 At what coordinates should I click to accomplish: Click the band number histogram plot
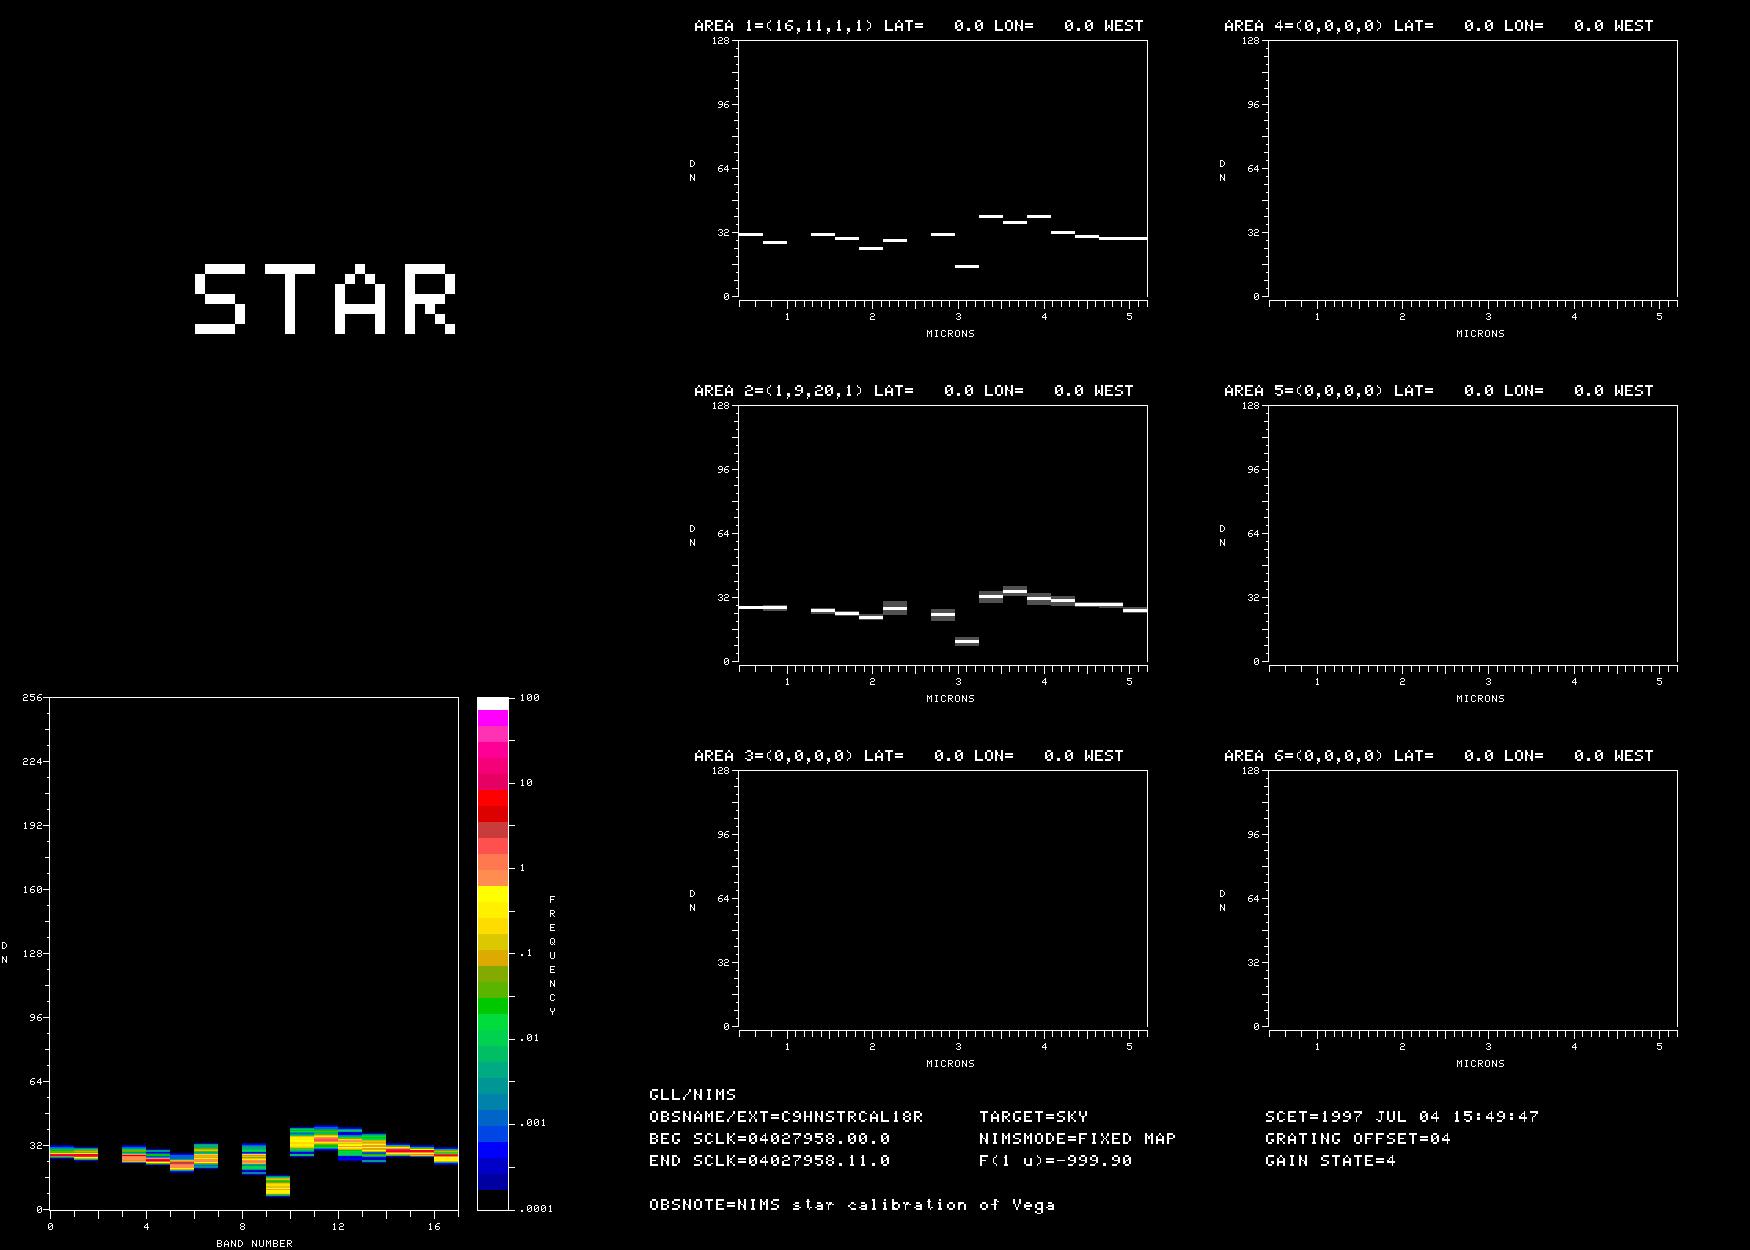253,953
